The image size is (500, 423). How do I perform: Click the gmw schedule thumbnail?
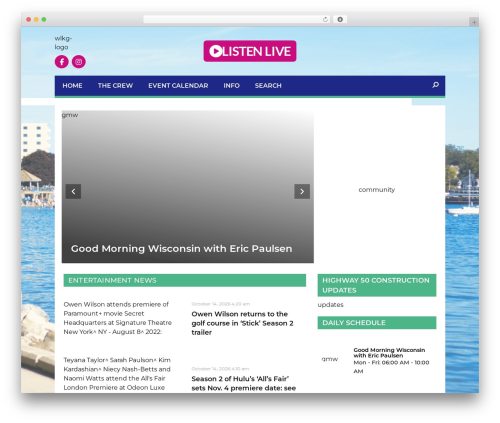click(330, 359)
